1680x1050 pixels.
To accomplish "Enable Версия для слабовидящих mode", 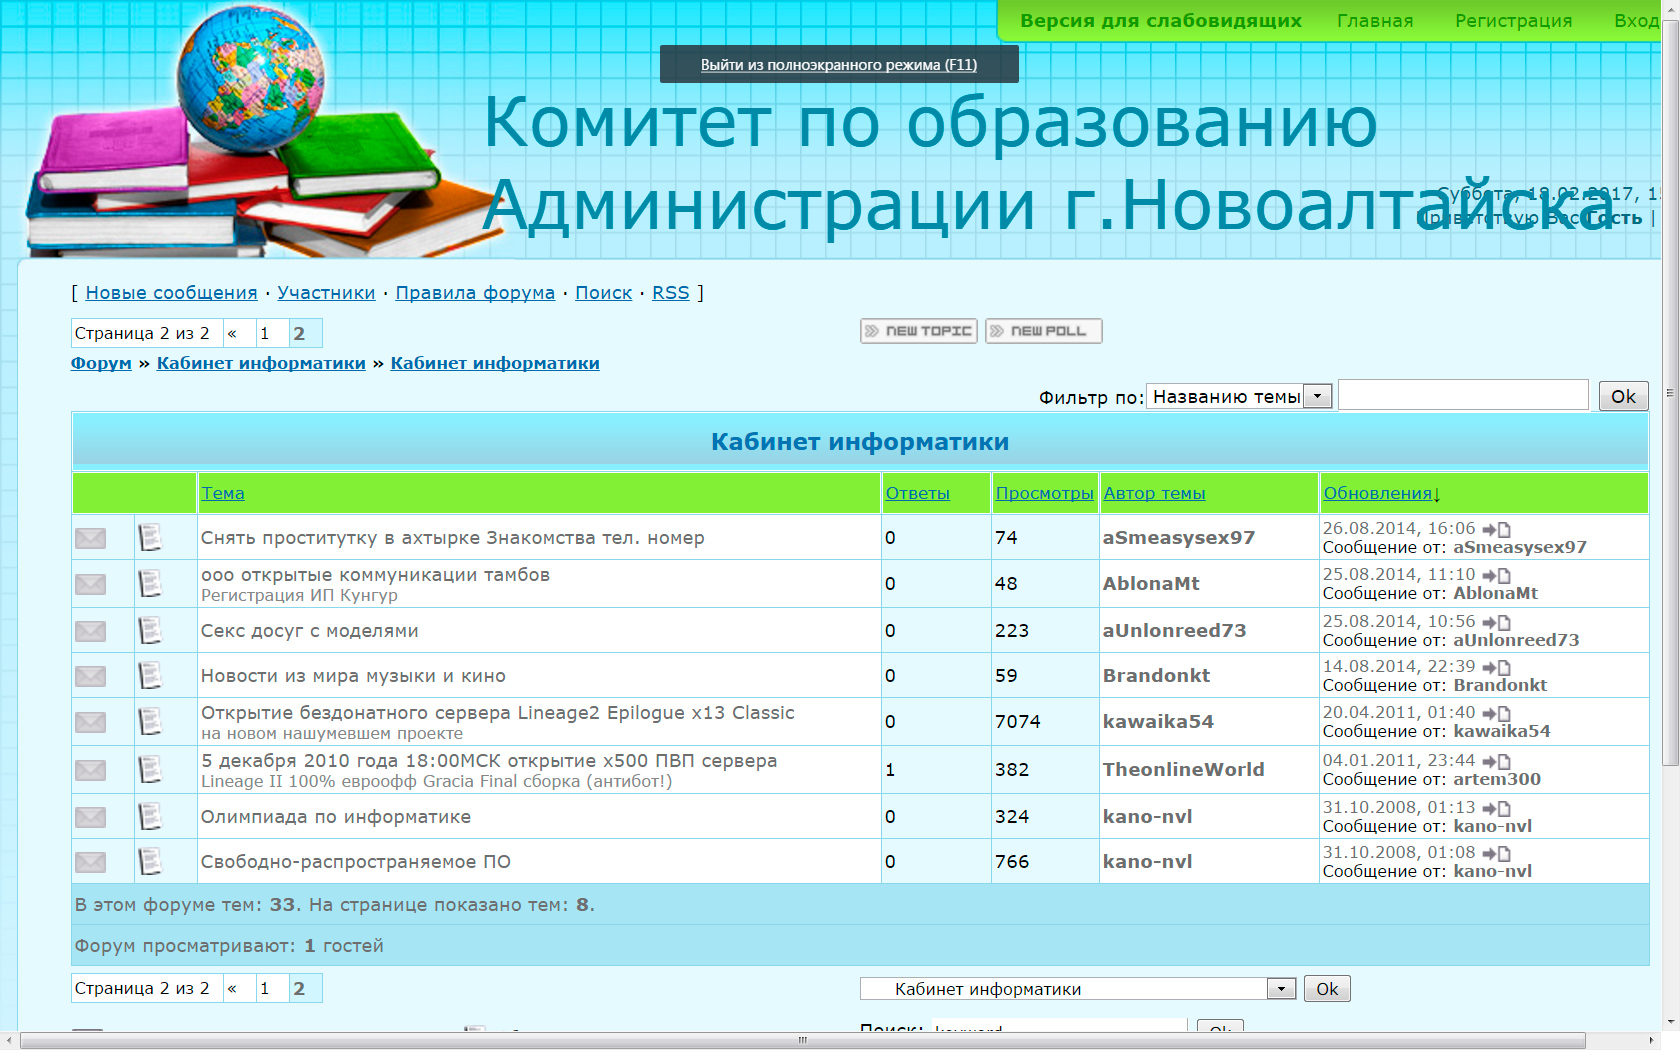I will pyautogui.click(x=1160, y=21).
